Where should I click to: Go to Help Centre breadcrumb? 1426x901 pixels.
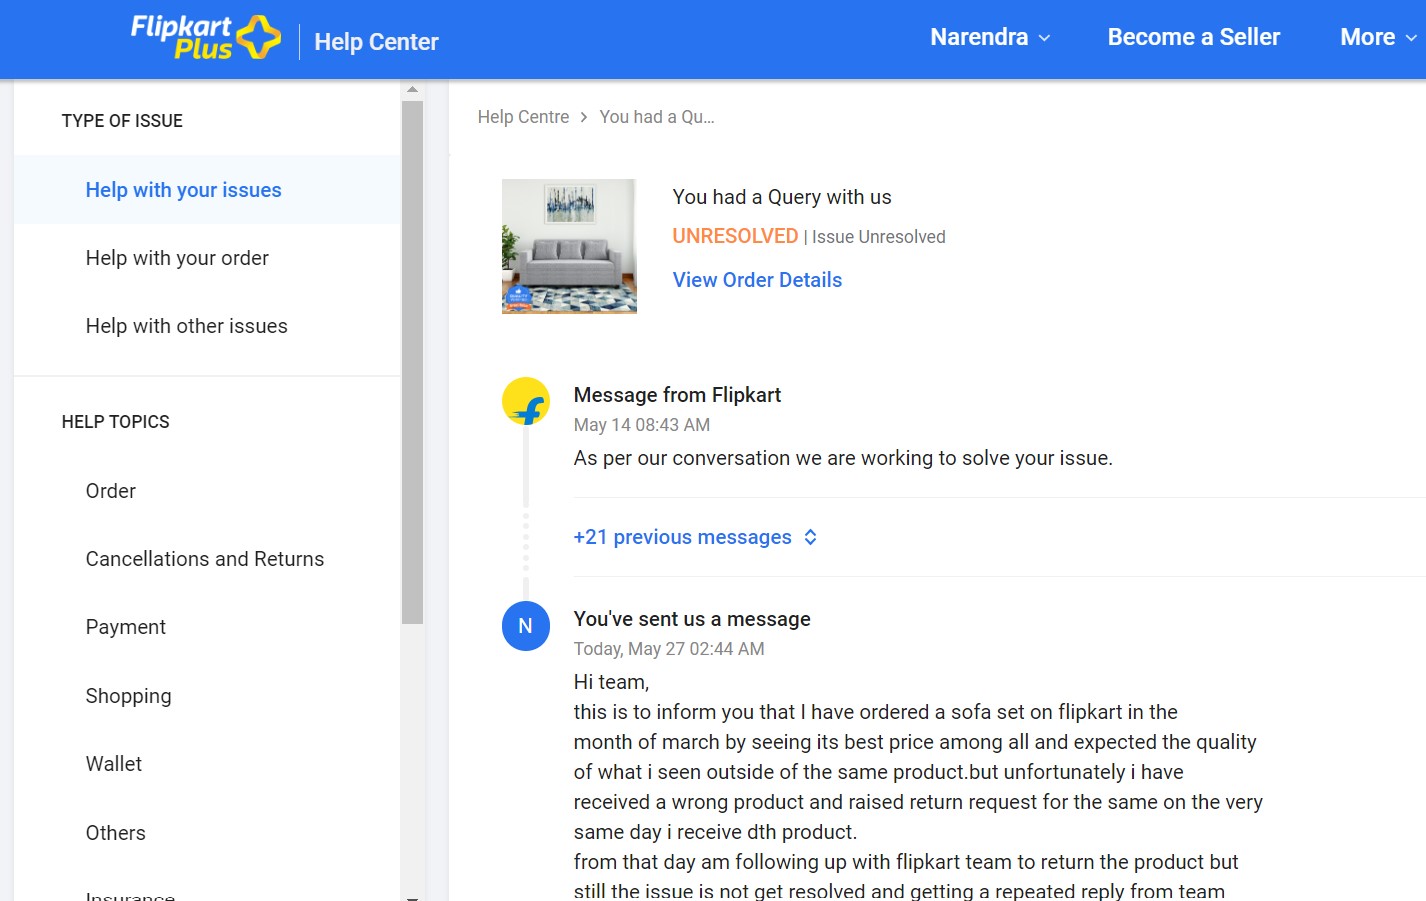click(x=523, y=117)
